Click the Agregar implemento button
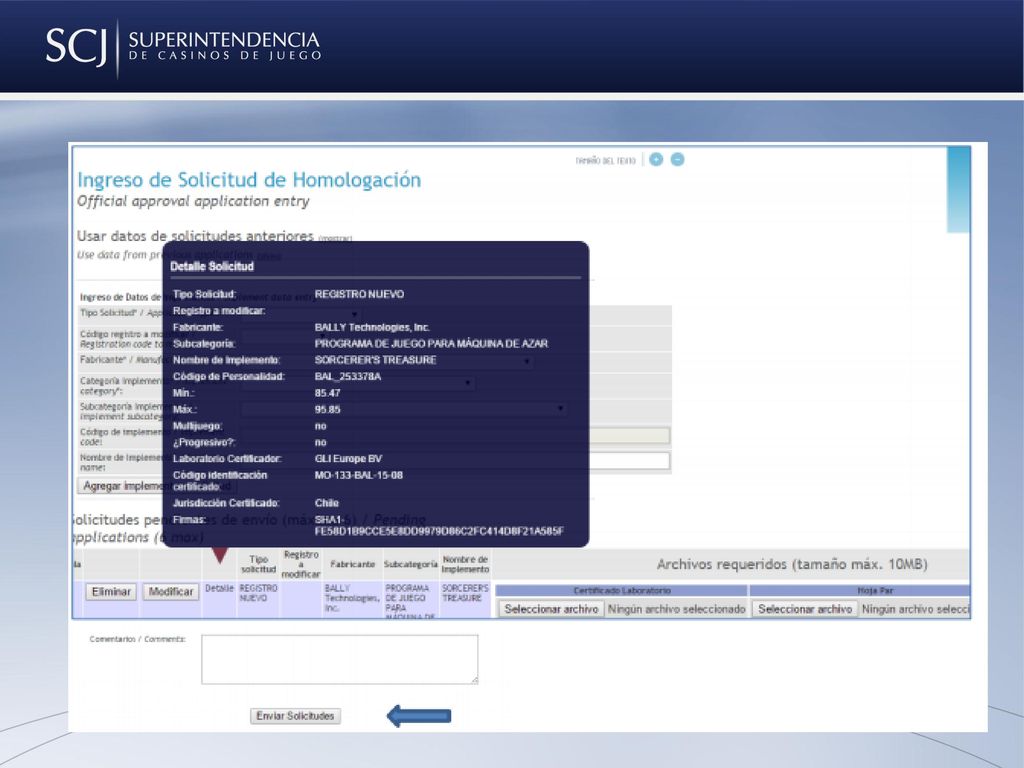 [x=121, y=486]
